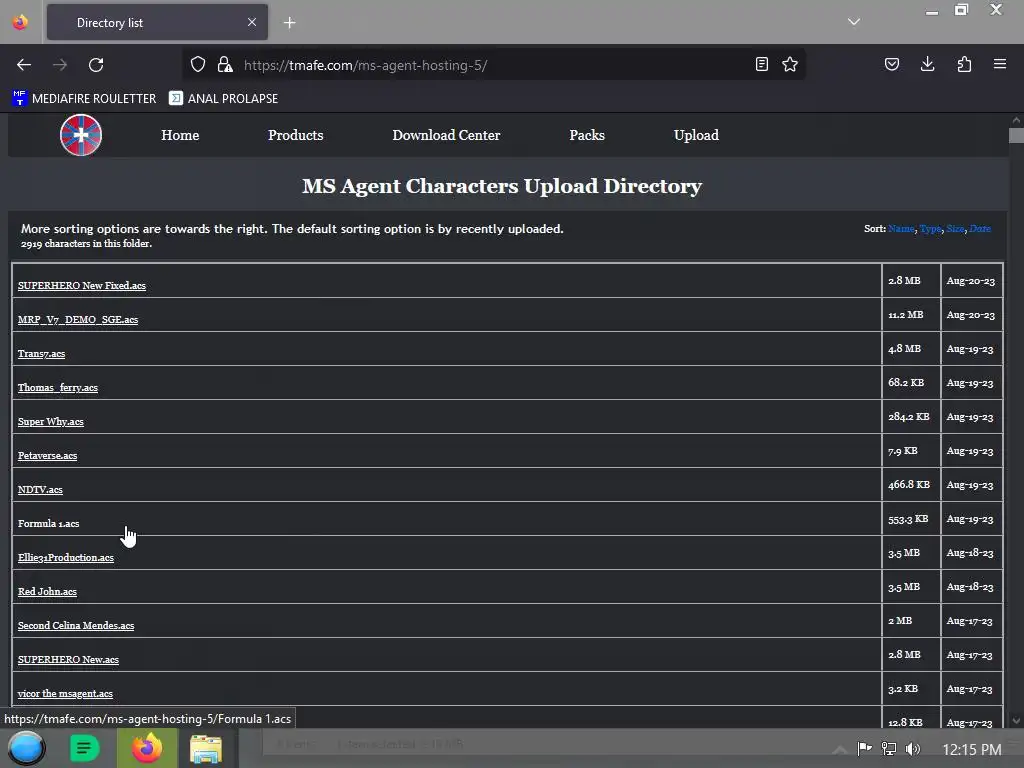Open vicor the msagent.acs link

click(x=65, y=693)
